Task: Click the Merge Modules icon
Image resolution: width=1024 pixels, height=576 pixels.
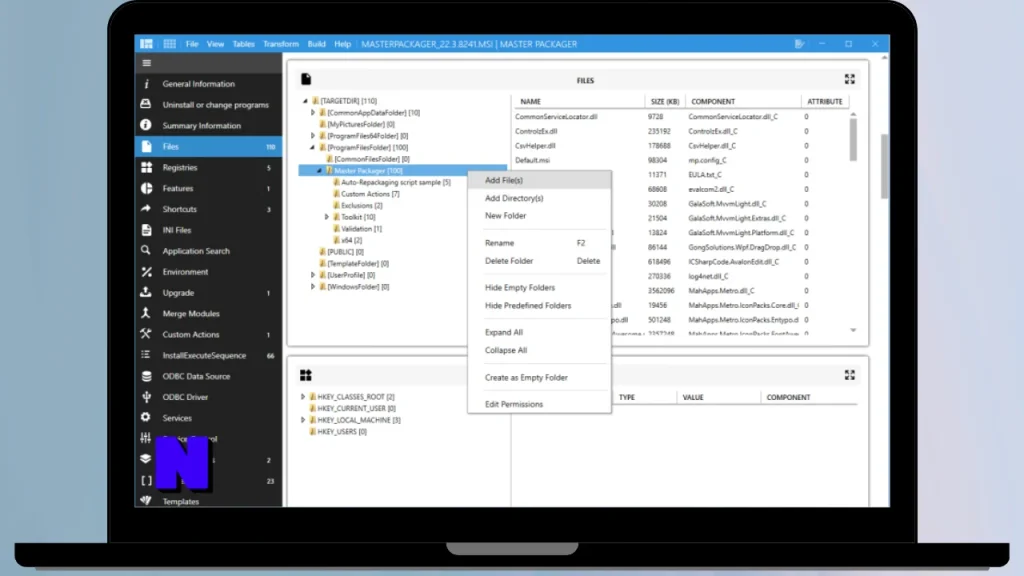Action: point(146,313)
